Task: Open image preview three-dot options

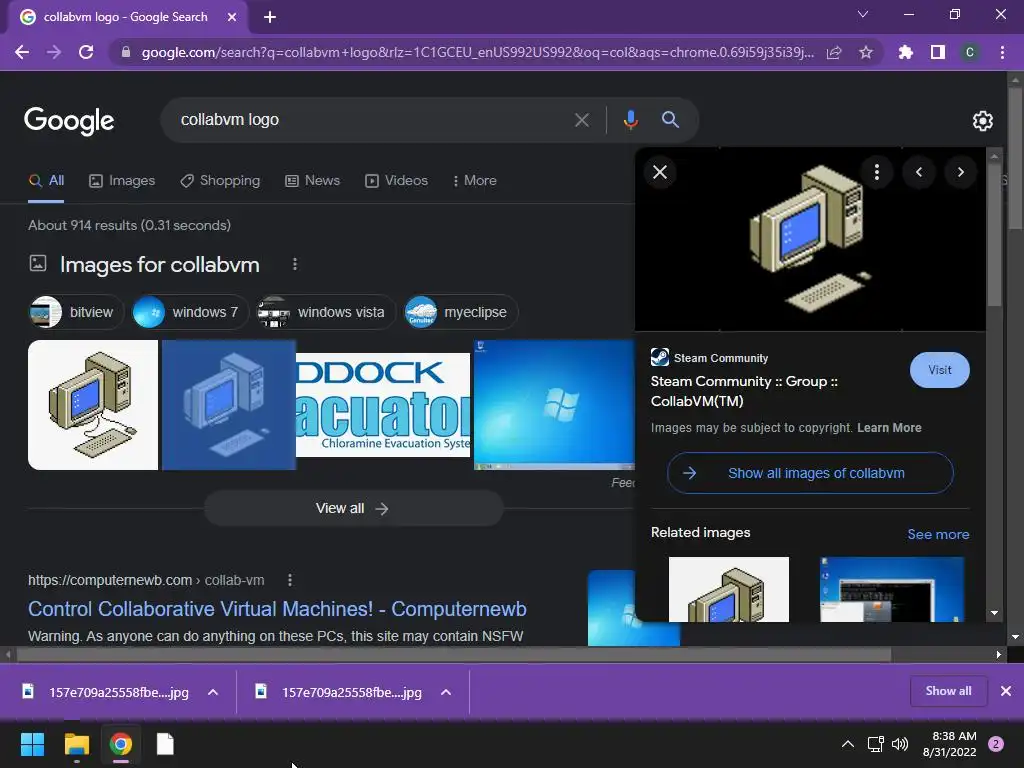Action: point(876,172)
